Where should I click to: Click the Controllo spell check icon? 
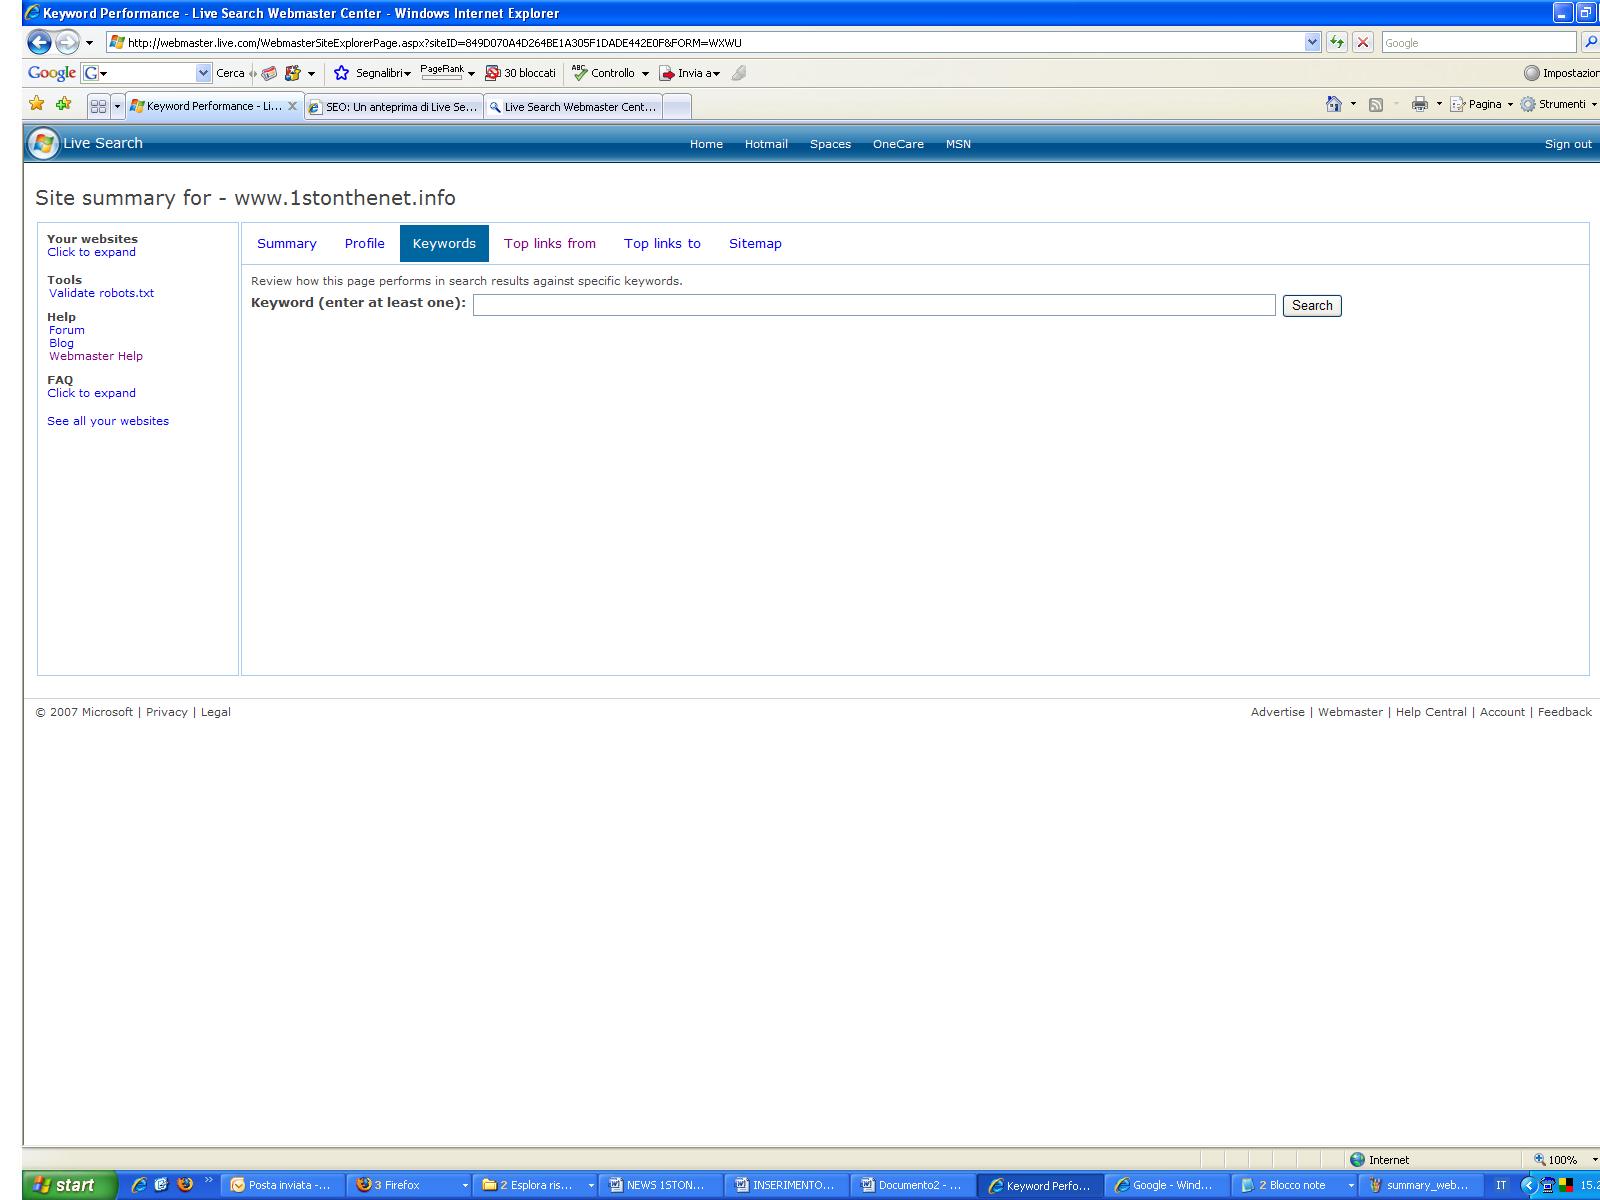coord(579,72)
